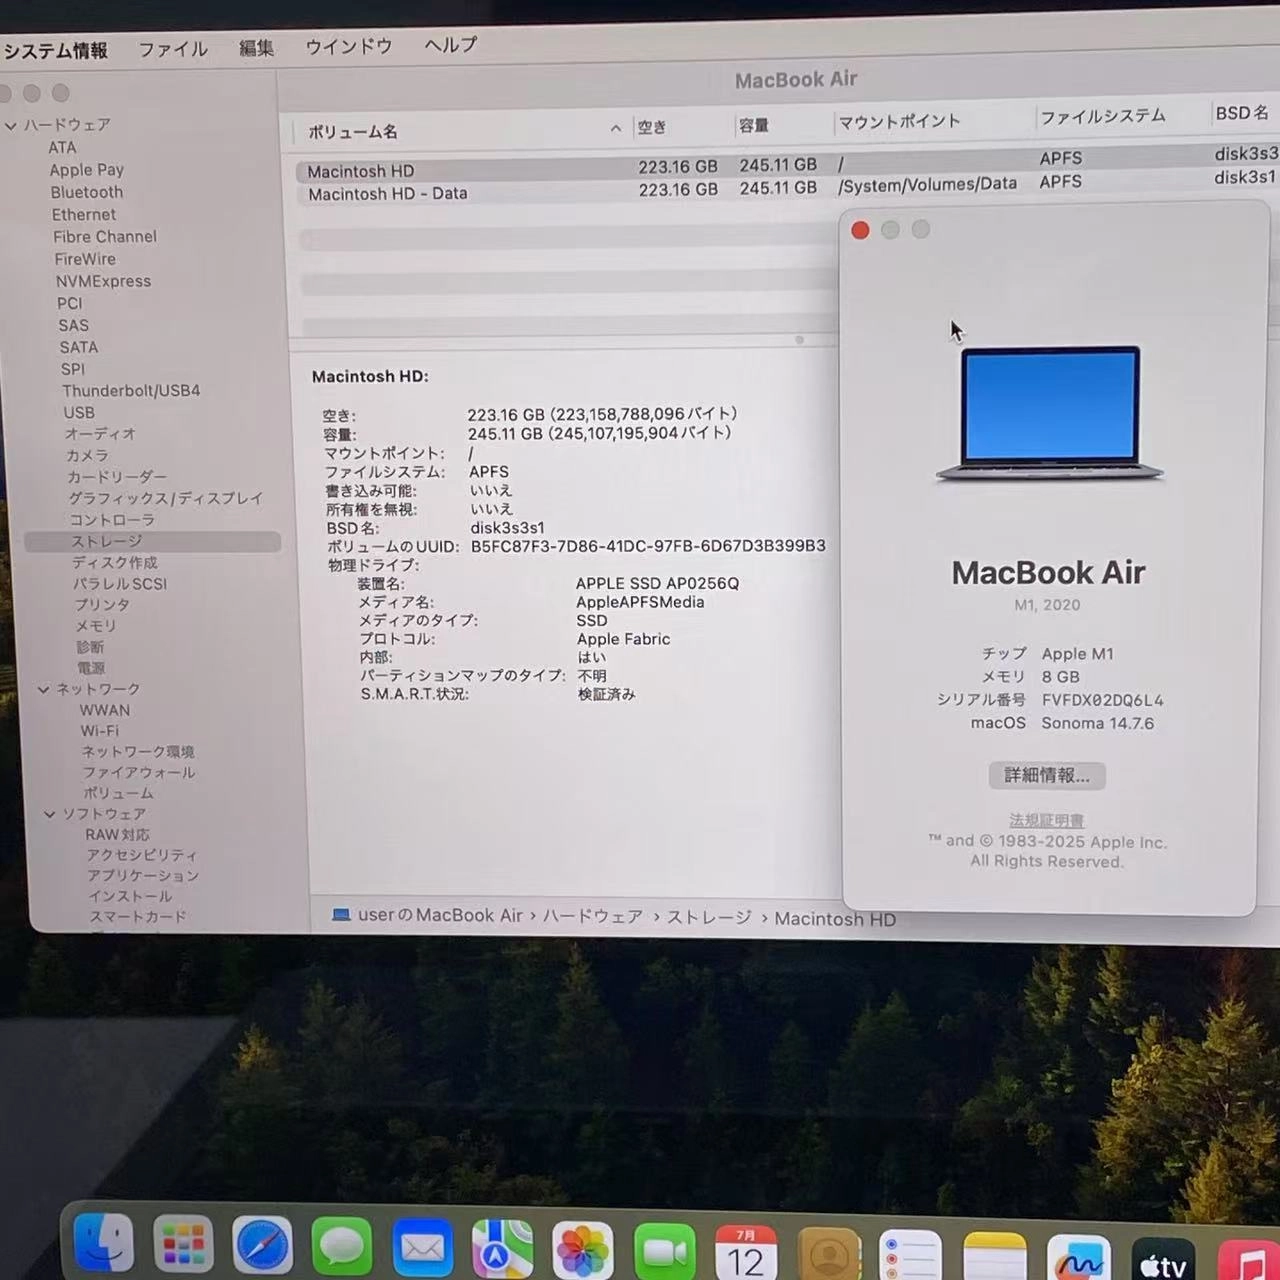Select Bluetooth in the hardware sidebar
The height and width of the screenshot is (1280, 1280).
[86, 192]
